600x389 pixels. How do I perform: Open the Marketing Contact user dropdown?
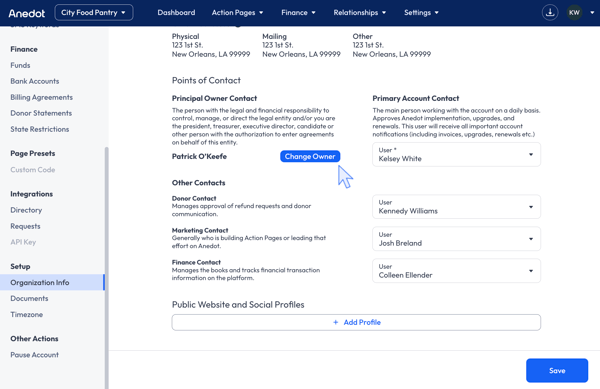(x=456, y=239)
